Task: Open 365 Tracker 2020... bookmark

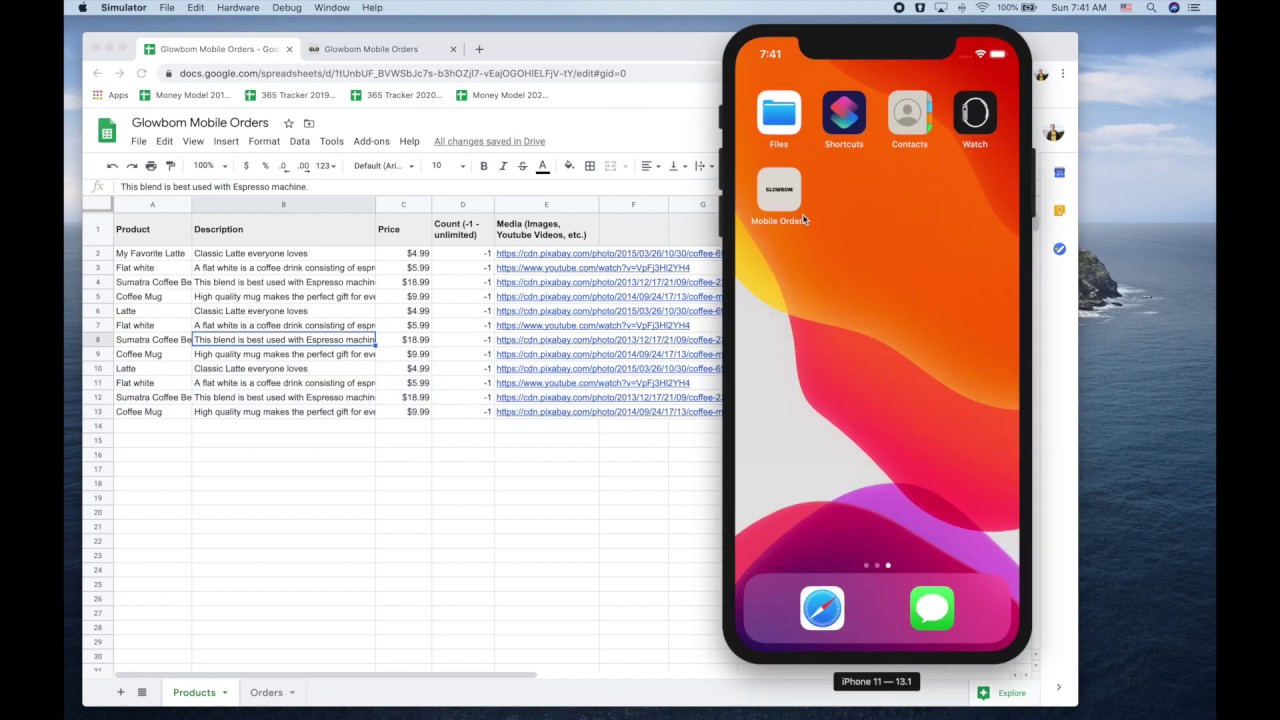Action: point(396,95)
